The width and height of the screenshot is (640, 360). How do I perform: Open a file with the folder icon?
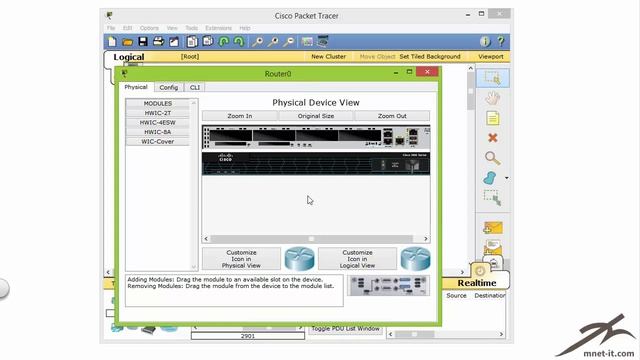pos(127,42)
